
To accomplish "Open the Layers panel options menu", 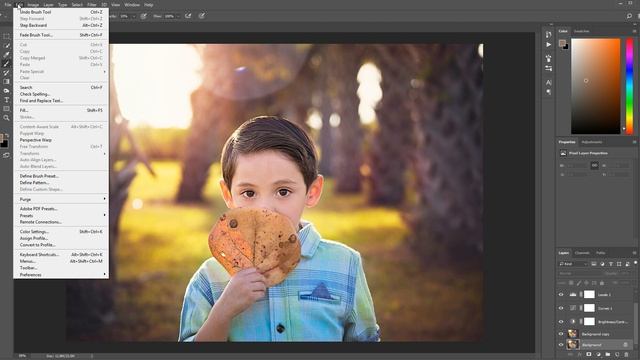I will (635, 253).
